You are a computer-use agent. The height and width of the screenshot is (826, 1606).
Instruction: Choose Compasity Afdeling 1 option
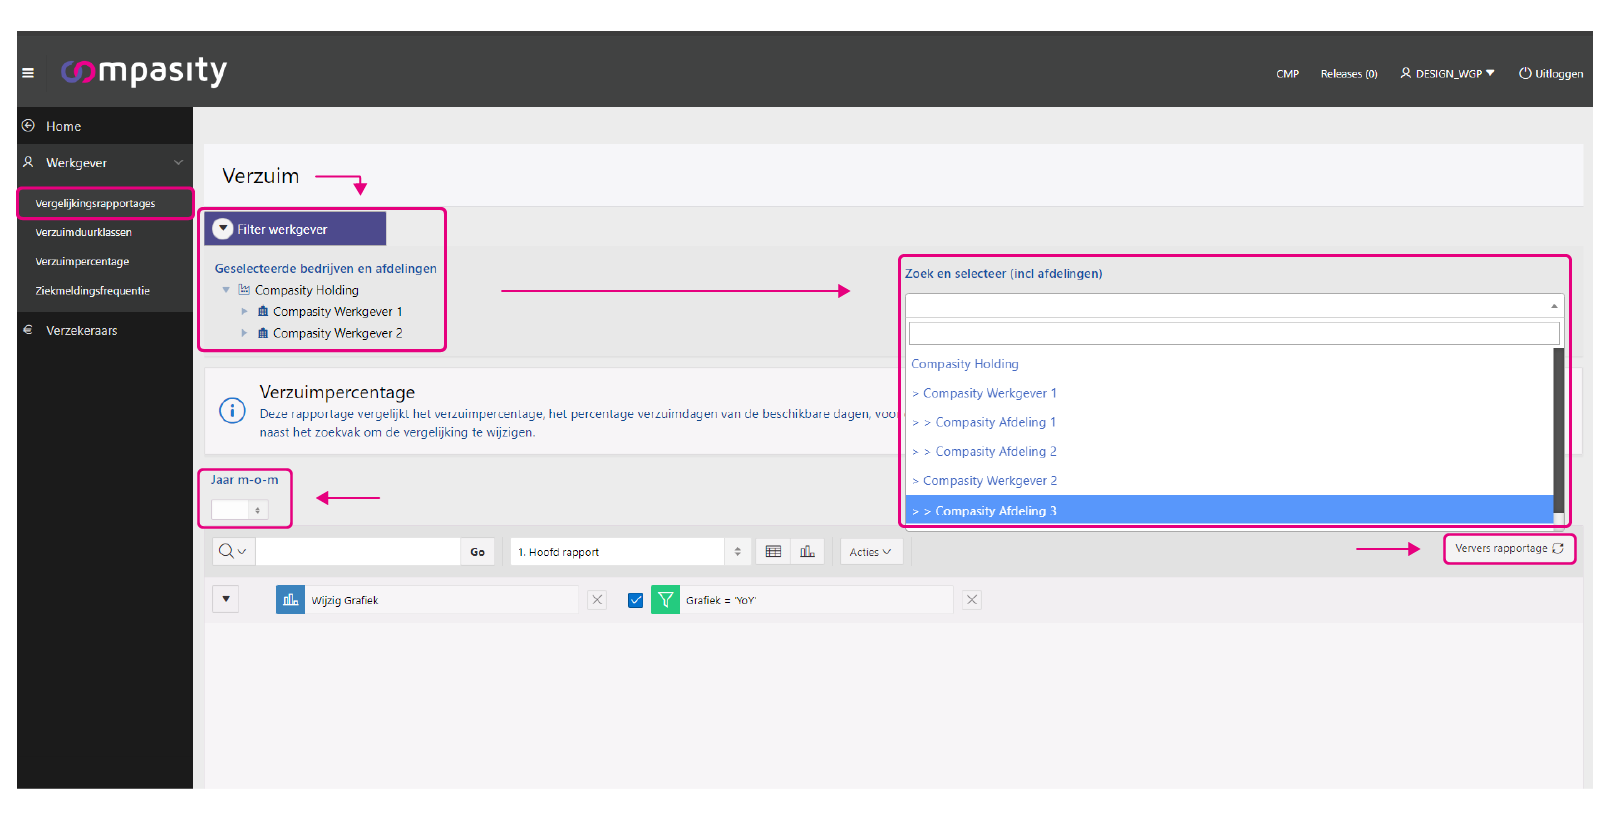[1229, 422]
